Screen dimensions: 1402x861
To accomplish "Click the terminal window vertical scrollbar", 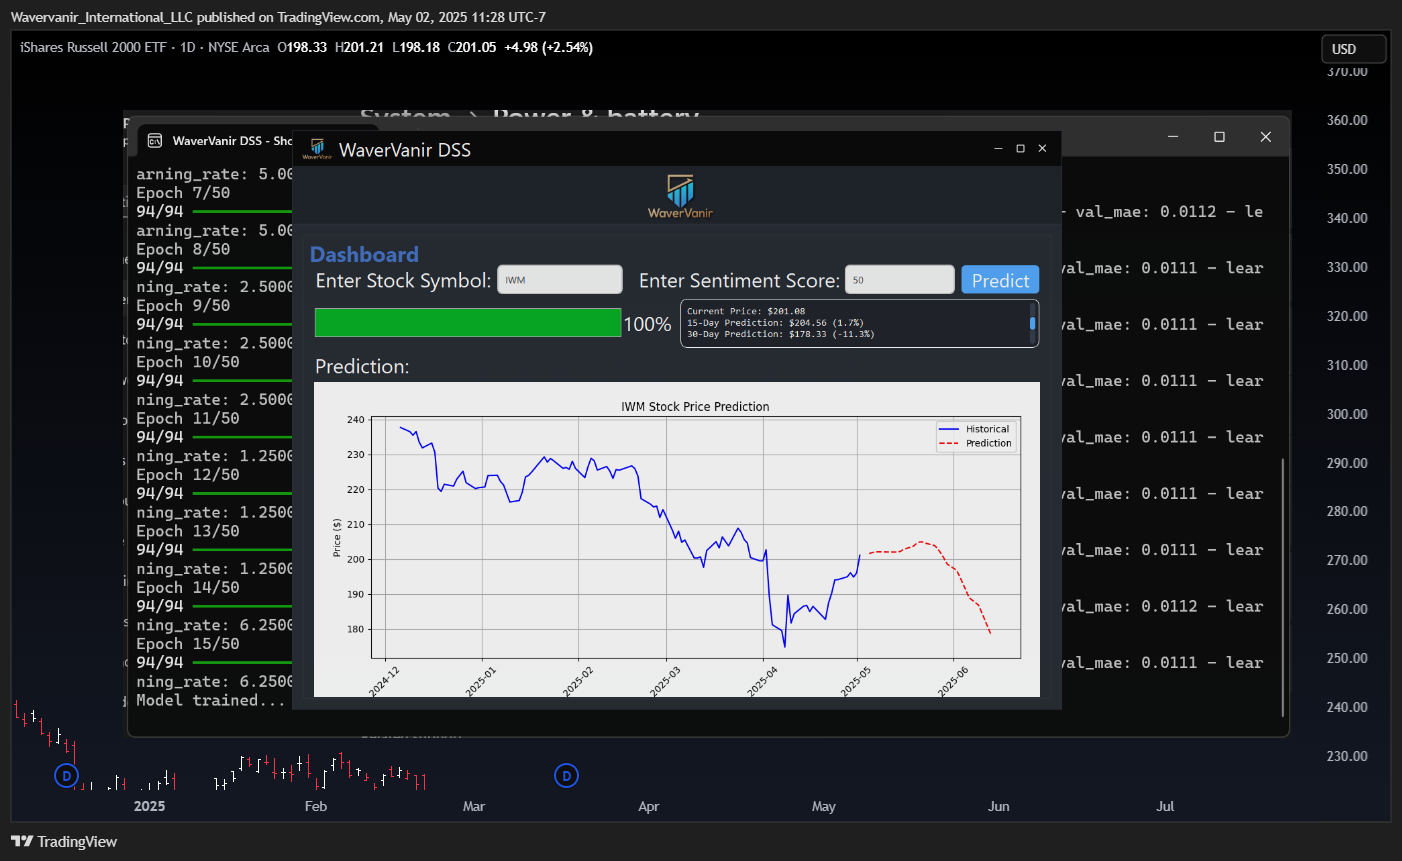I will pyautogui.click(x=1283, y=587).
